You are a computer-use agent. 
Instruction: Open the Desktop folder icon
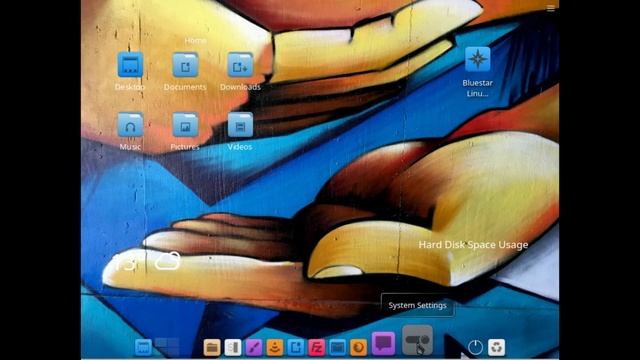tap(130, 64)
